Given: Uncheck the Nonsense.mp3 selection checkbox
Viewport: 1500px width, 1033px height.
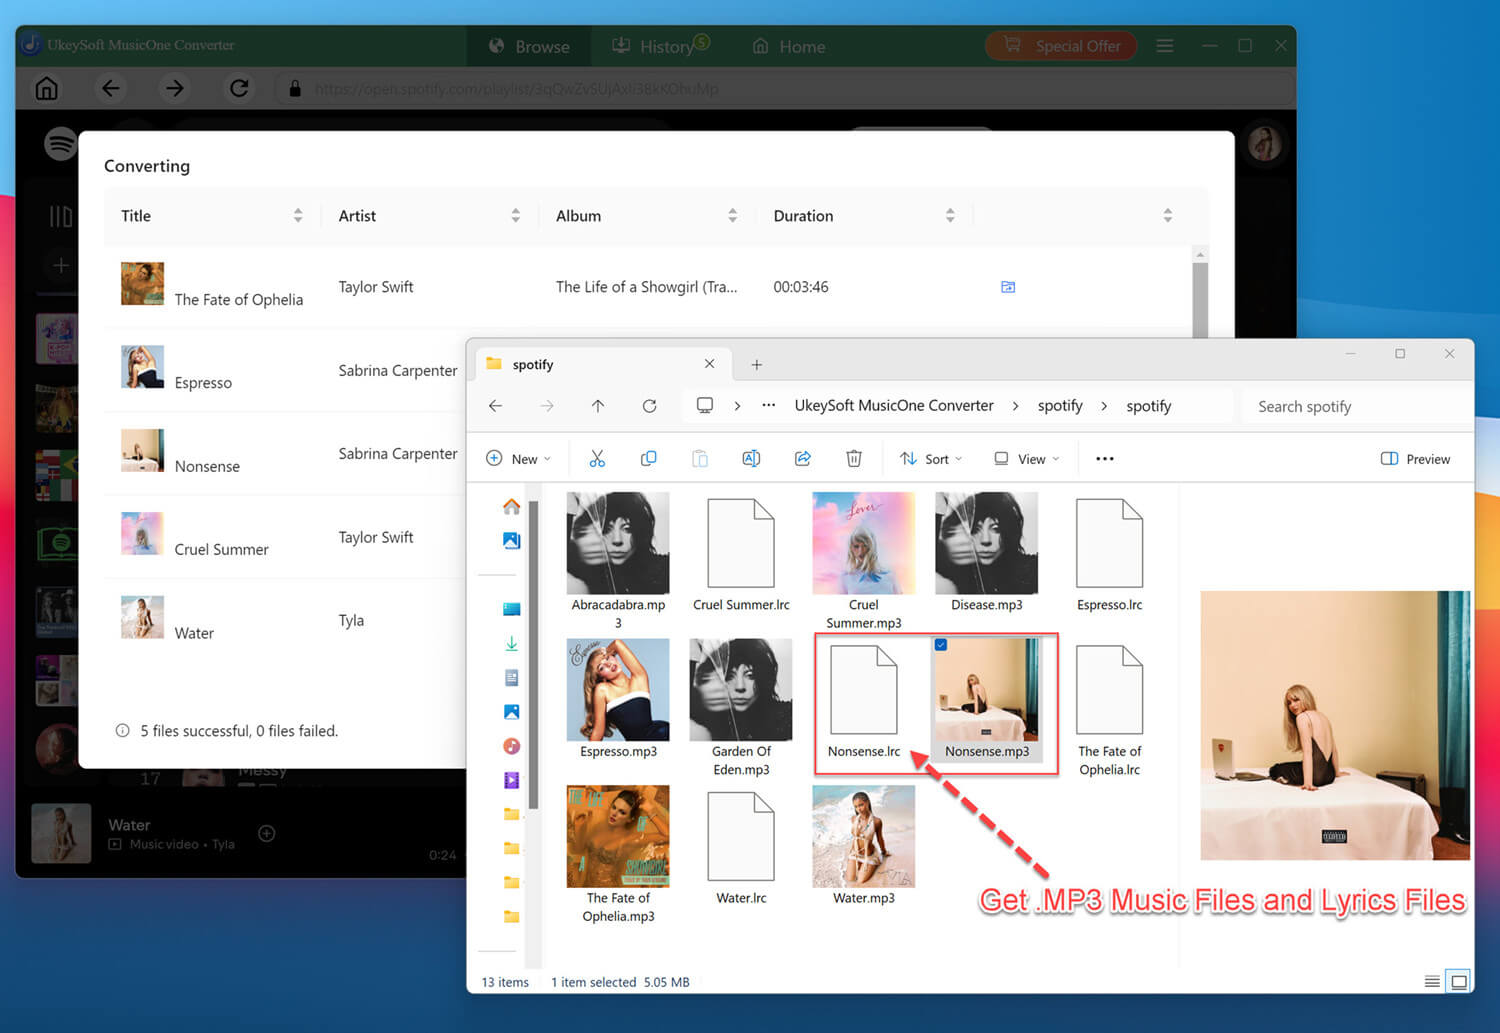Looking at the screenshot, I should 941,645.
